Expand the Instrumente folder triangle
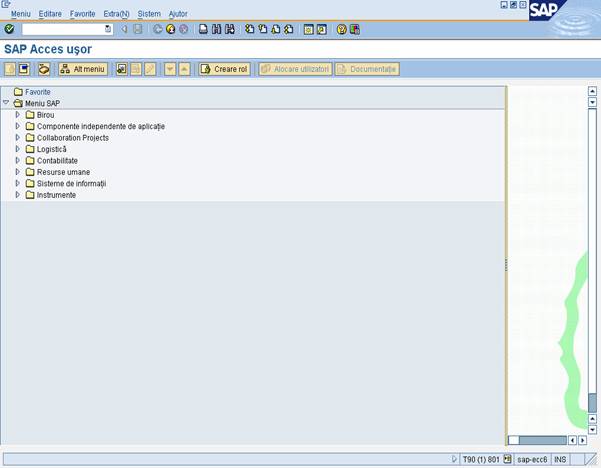This screenshot has width=601, height=468. pyautogui.click(x=18, y=195)
